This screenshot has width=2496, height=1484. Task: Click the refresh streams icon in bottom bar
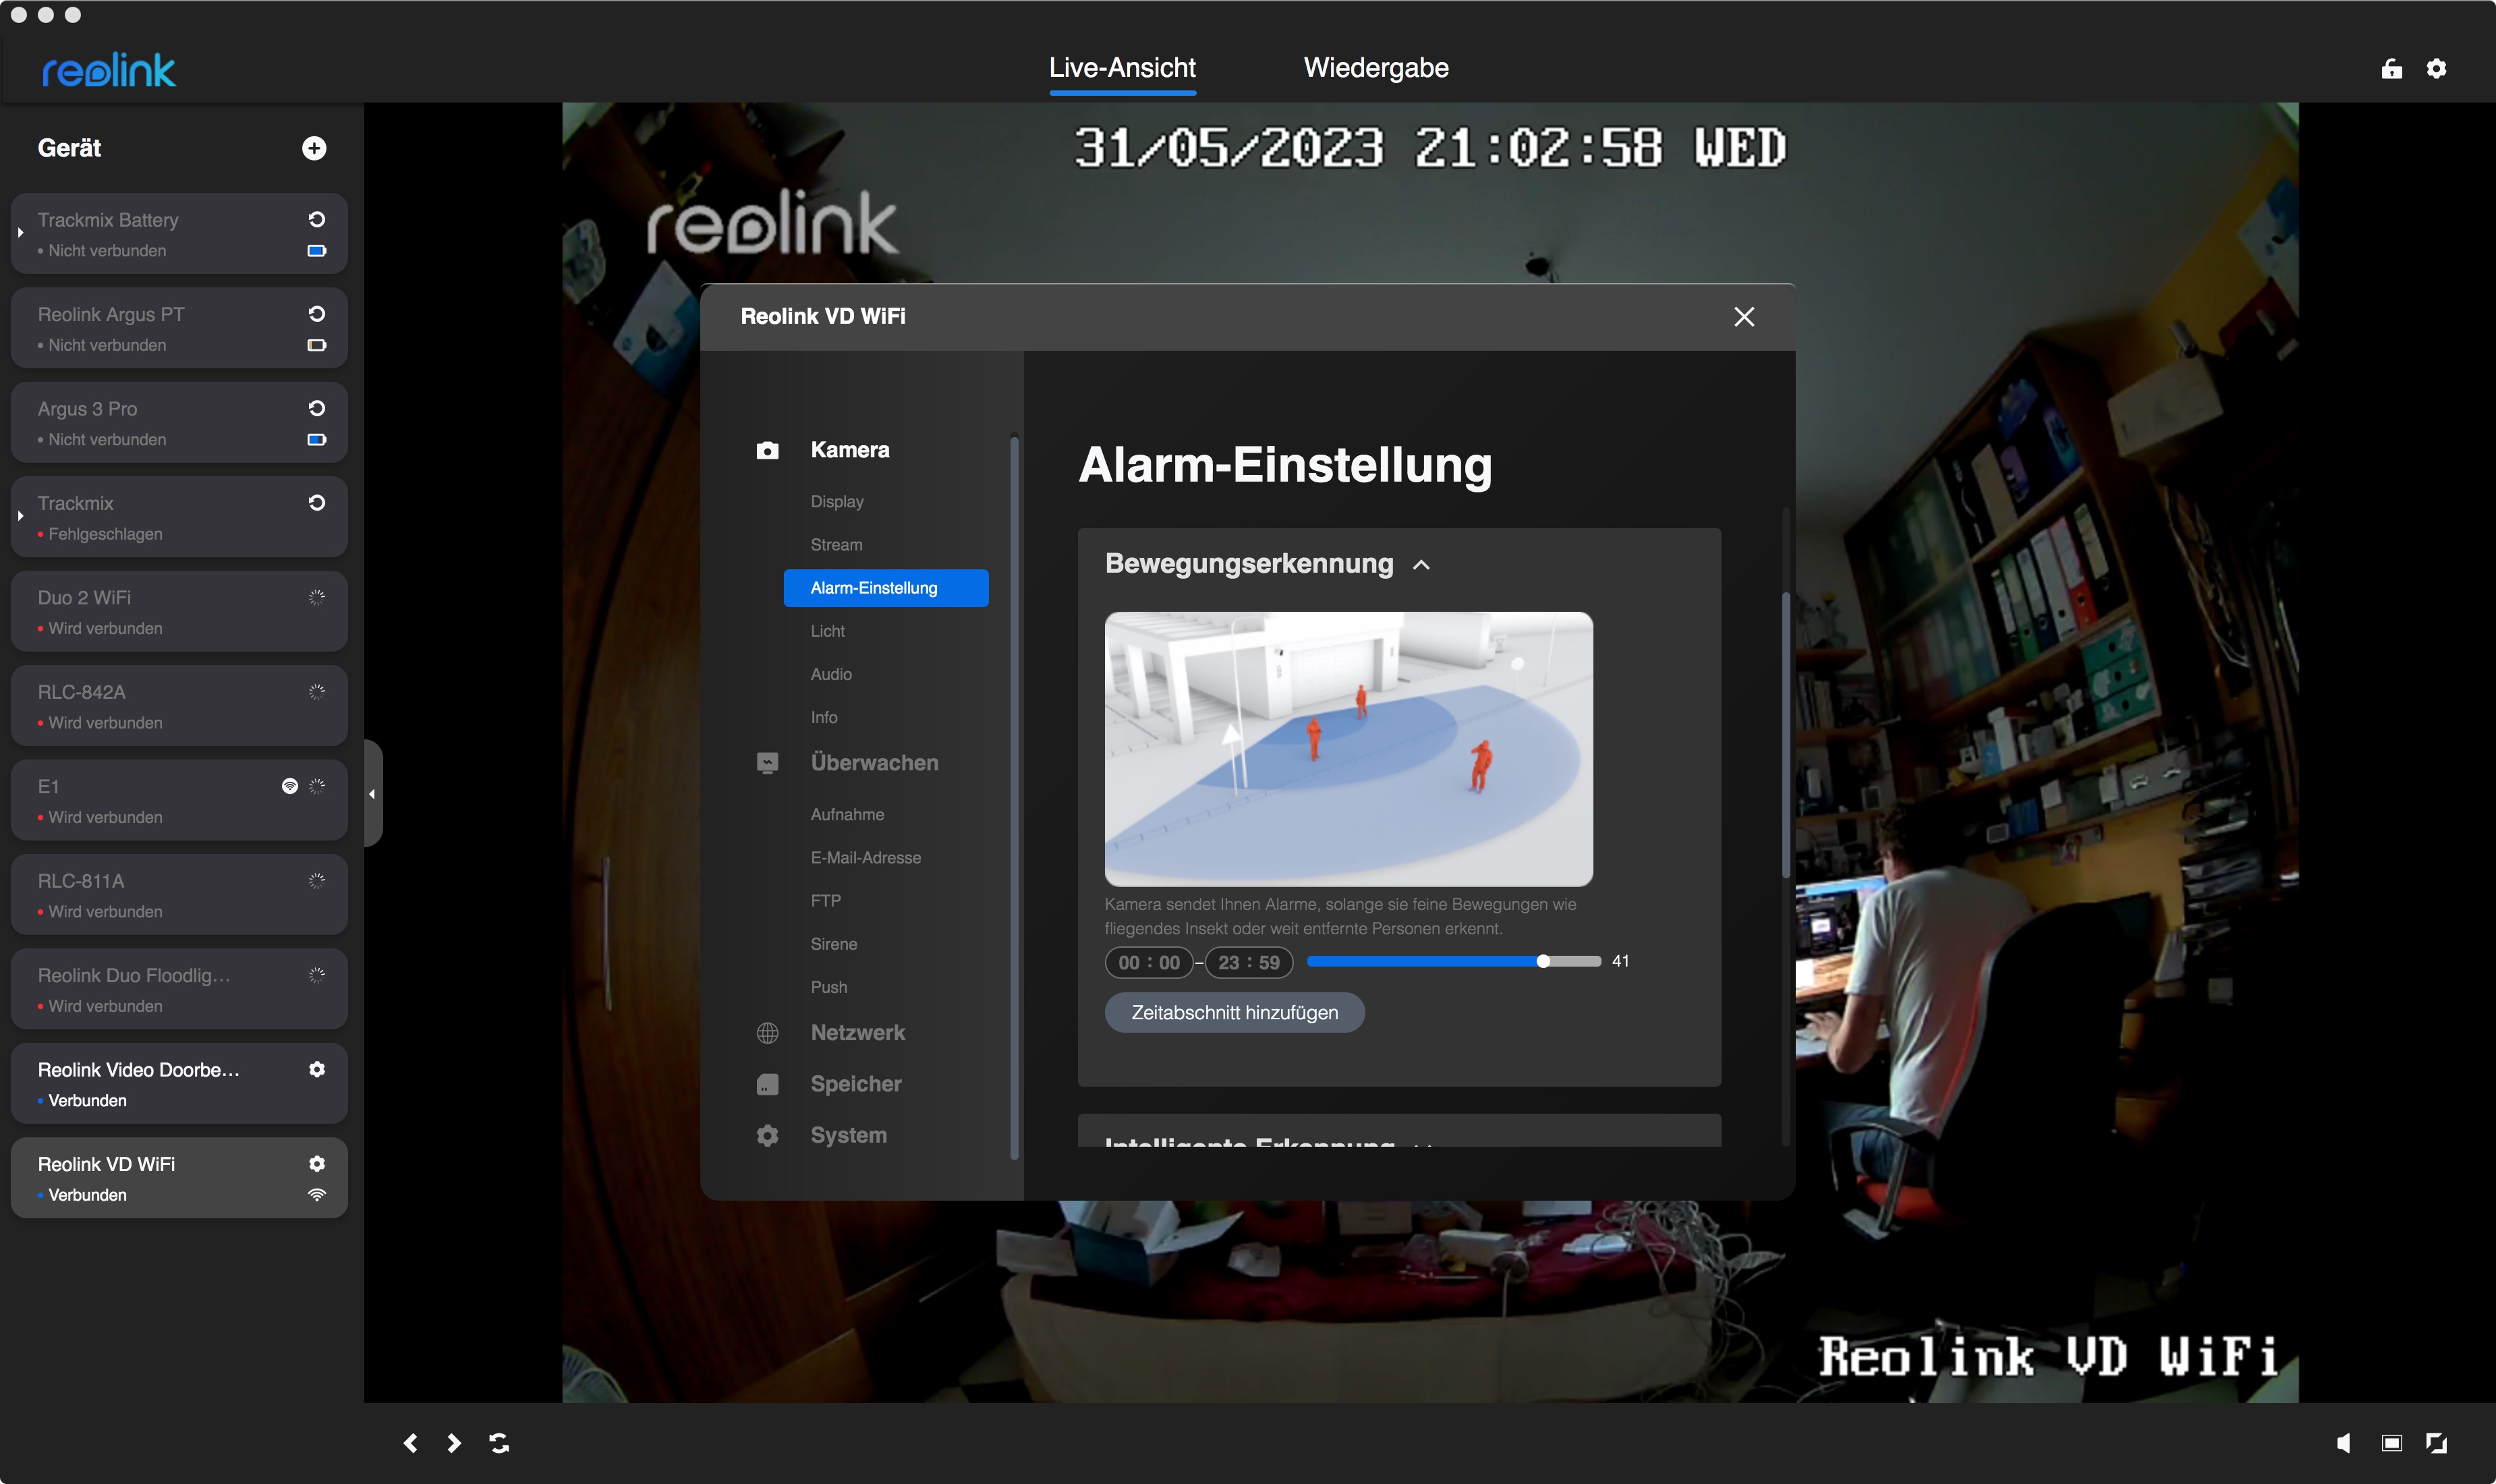(499, 1443)
